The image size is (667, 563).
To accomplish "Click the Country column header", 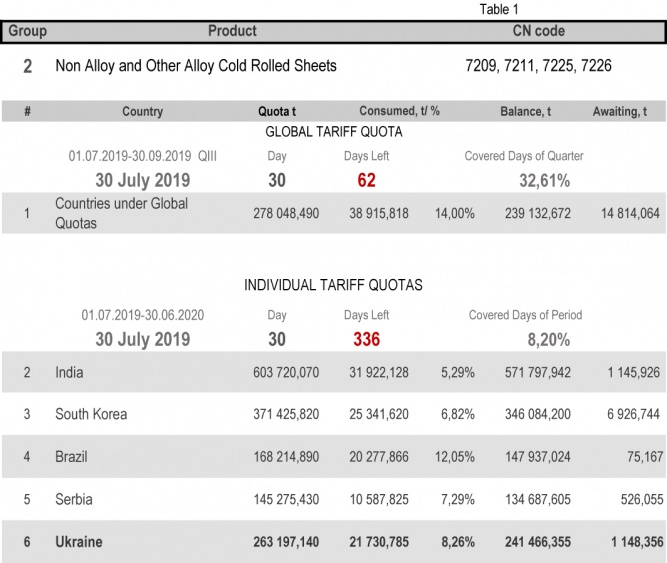I will pyautogui.click(x=142, y=111).
